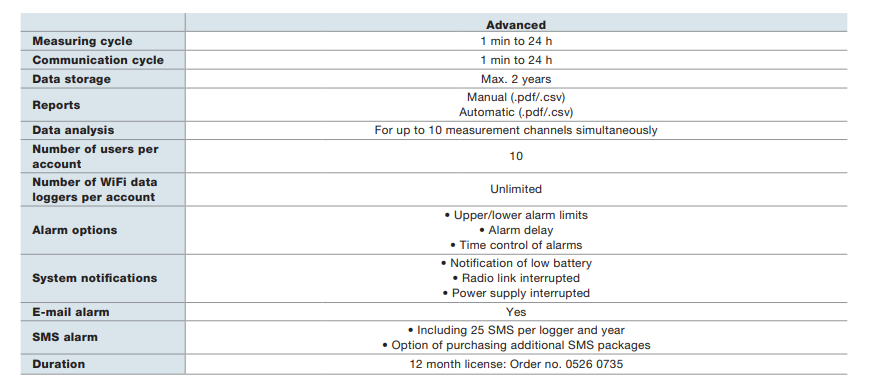882x382 pixels.
Task: Select the Alarm options row label
Action: [x=75, y=230]
